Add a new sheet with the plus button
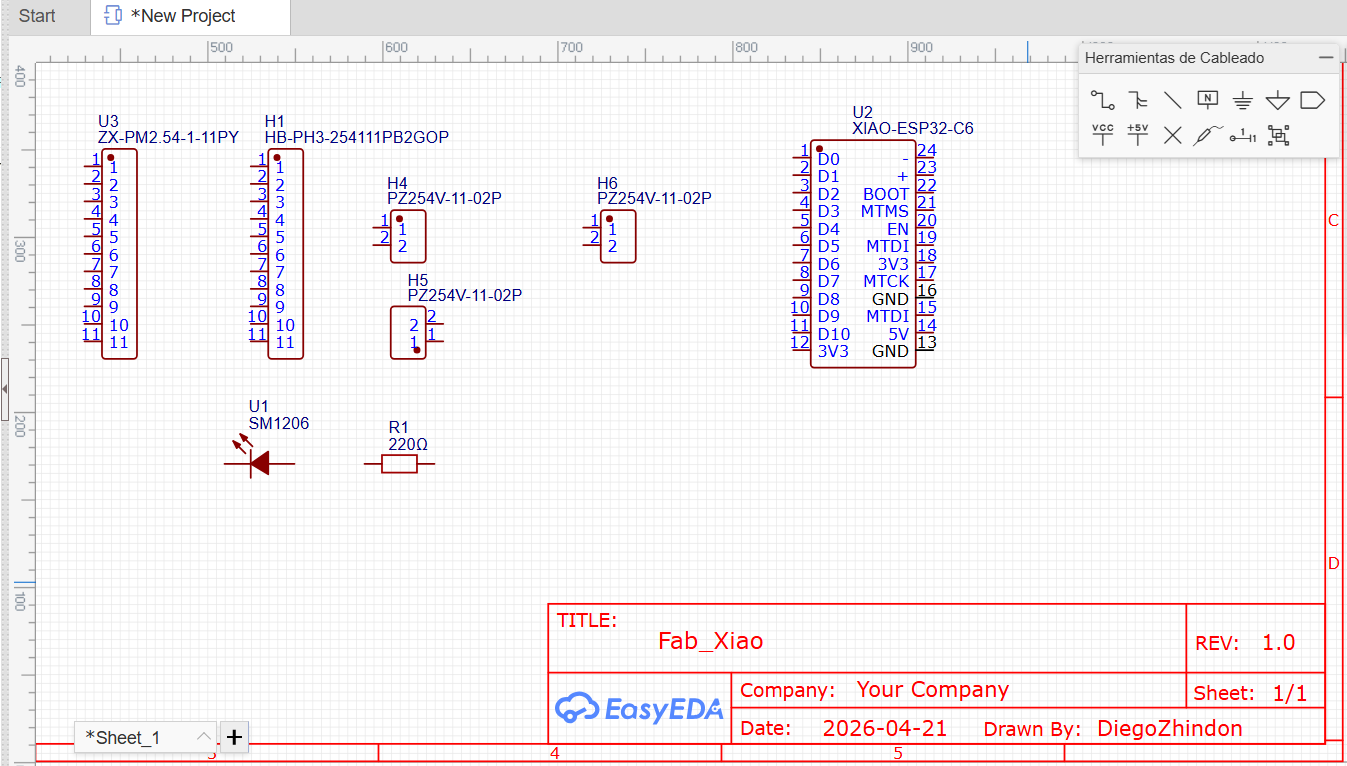The height and width of the screenshot is (766, 1347). coord(234,737)
